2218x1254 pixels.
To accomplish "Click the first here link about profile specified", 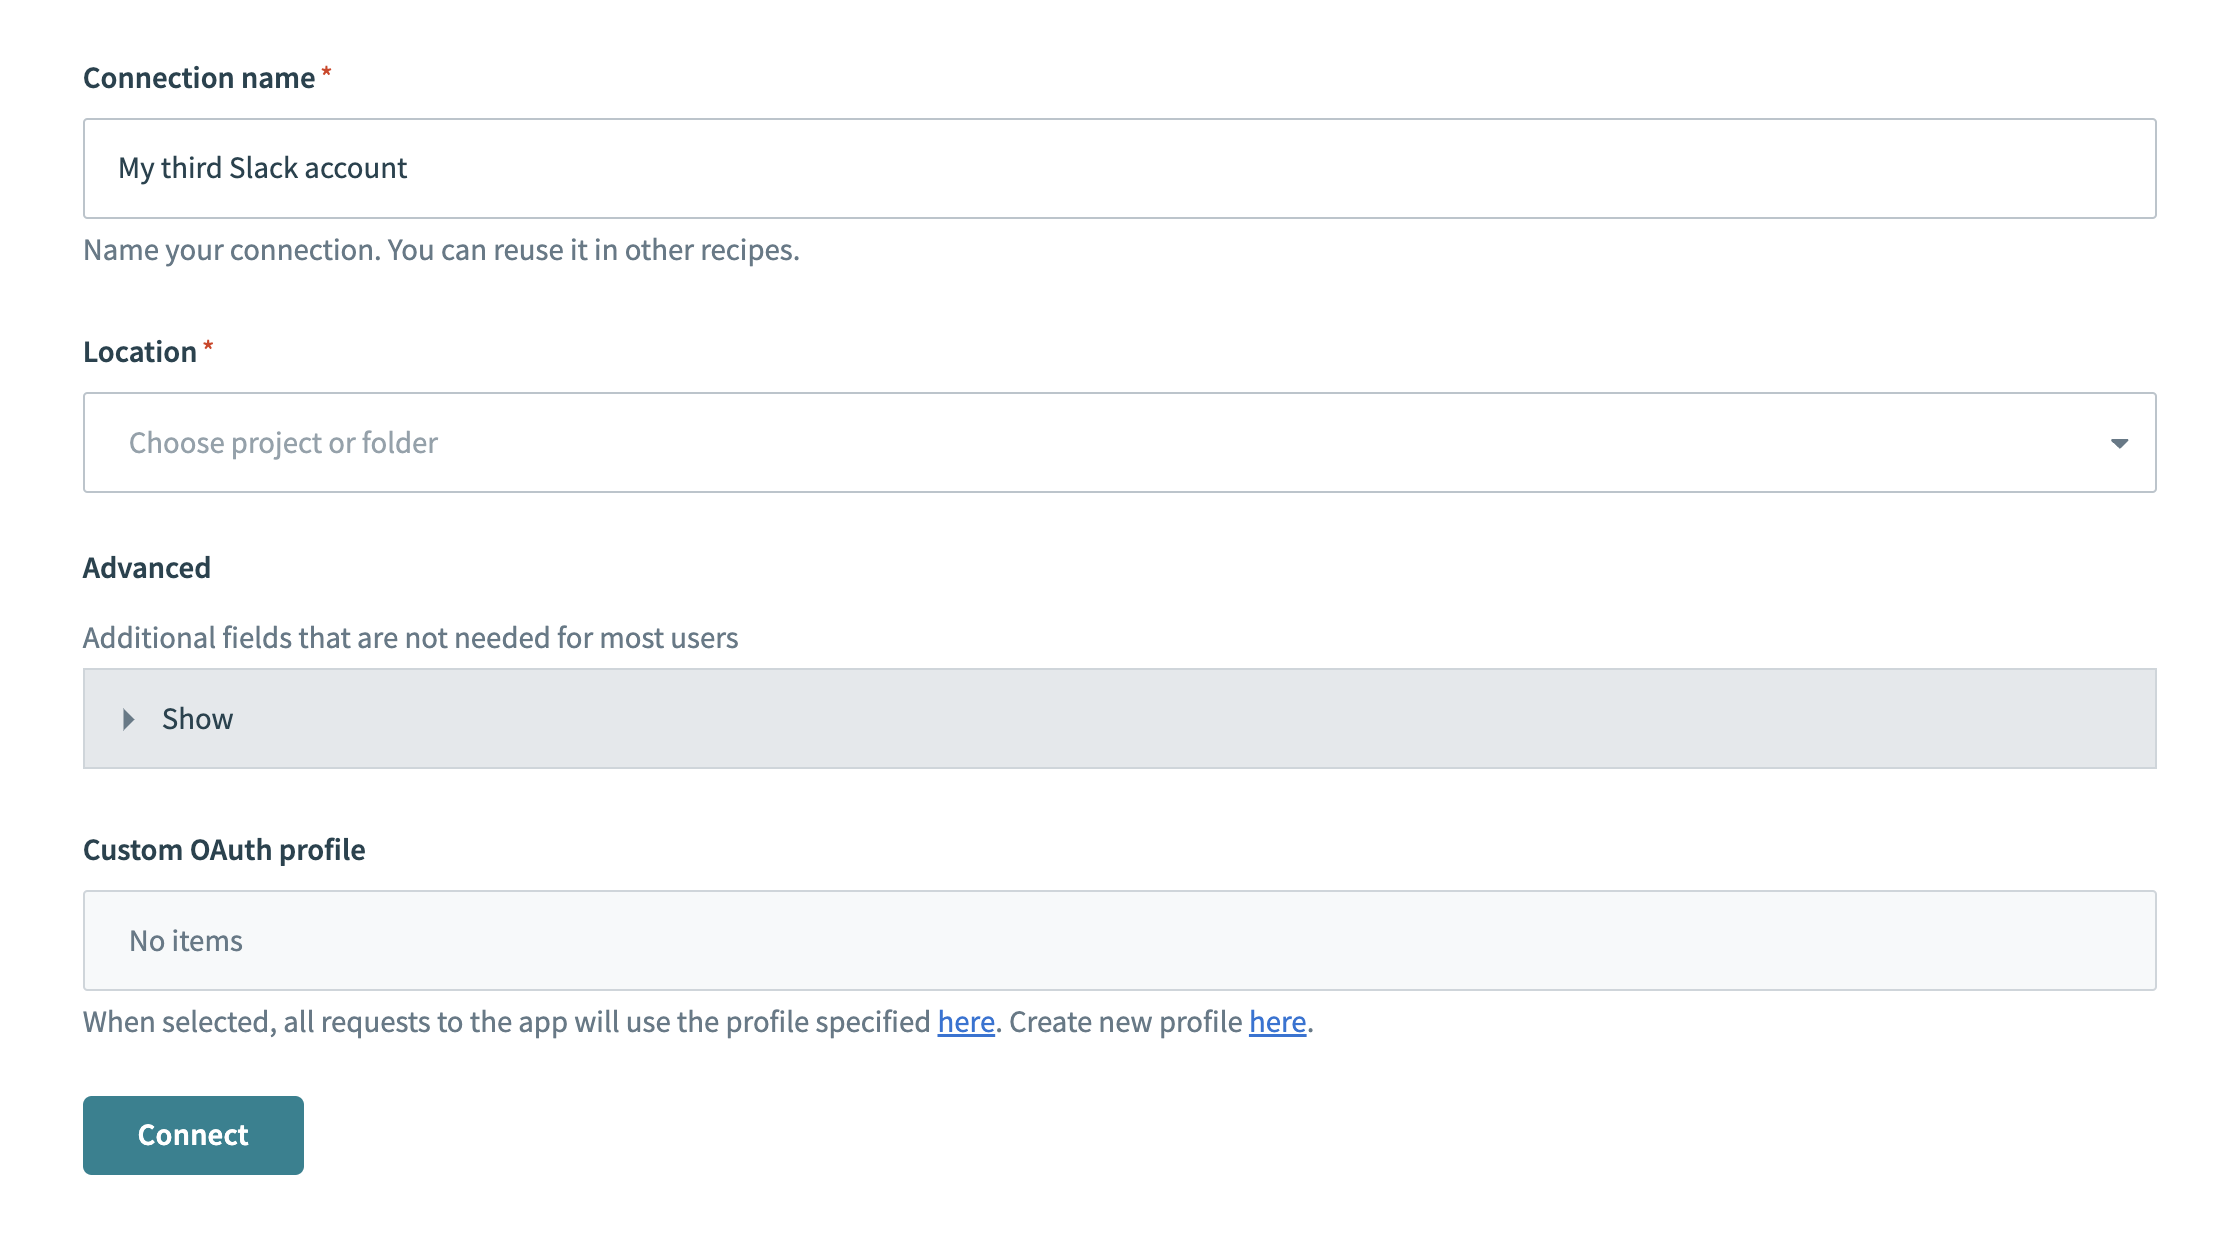I will (964, 1022).
